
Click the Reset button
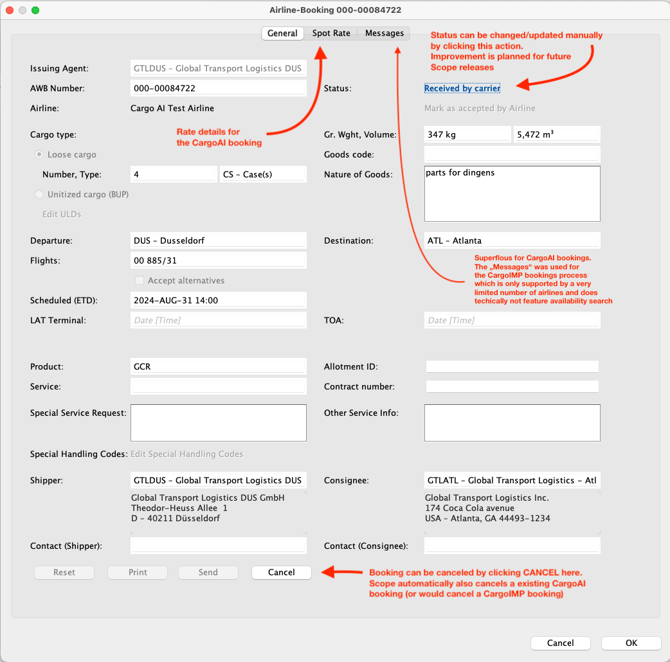coord(64,572)
